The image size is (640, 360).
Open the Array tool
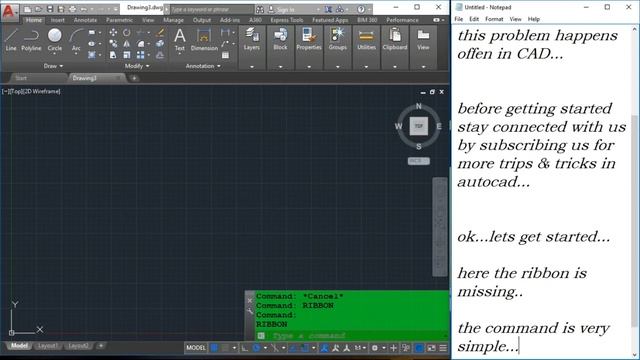pos(140,55)
